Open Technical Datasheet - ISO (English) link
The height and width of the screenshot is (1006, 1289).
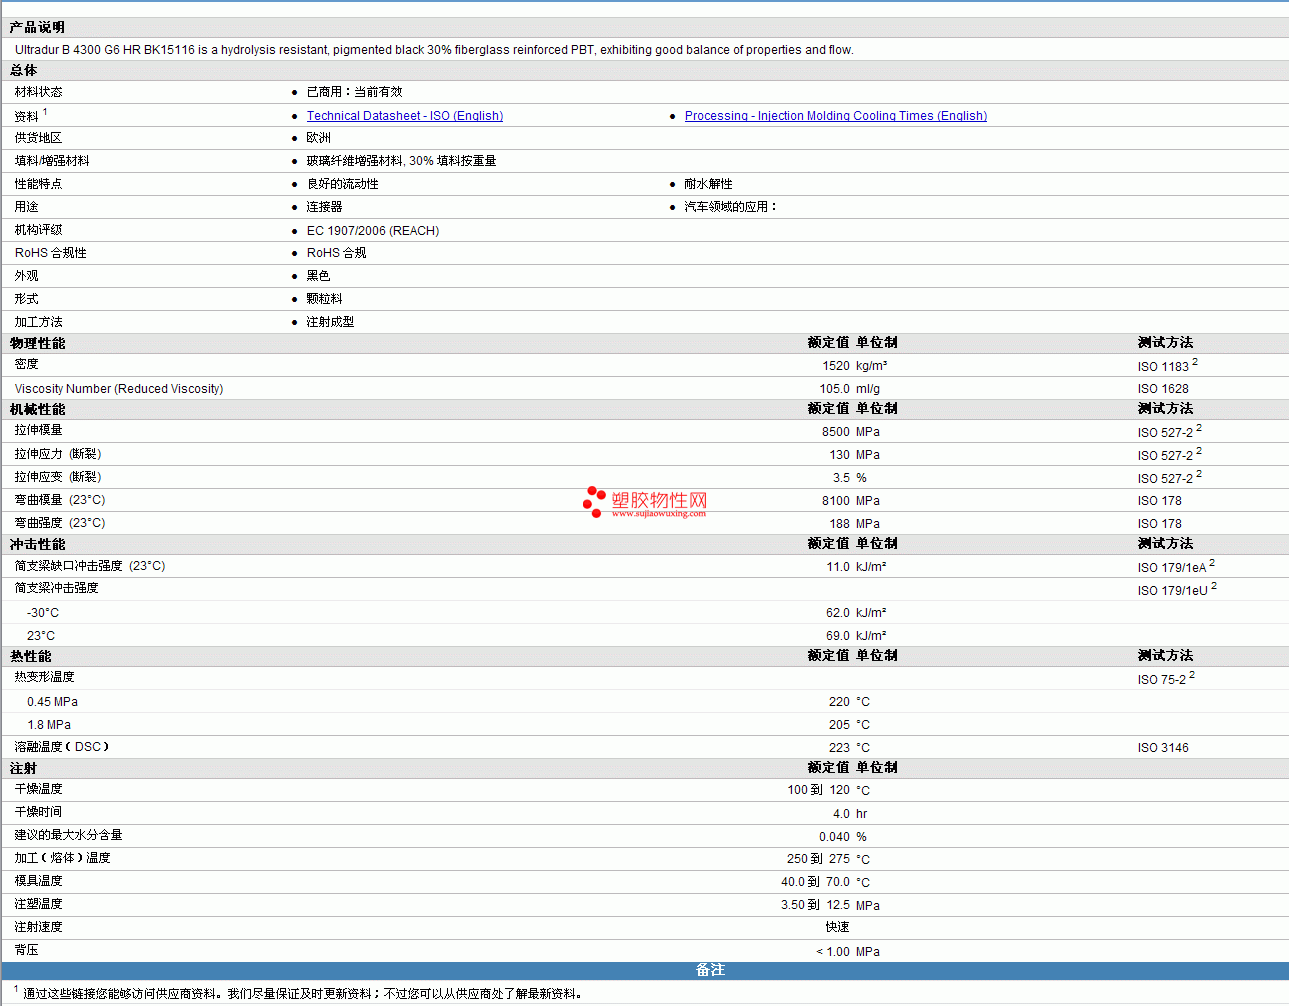405,116
